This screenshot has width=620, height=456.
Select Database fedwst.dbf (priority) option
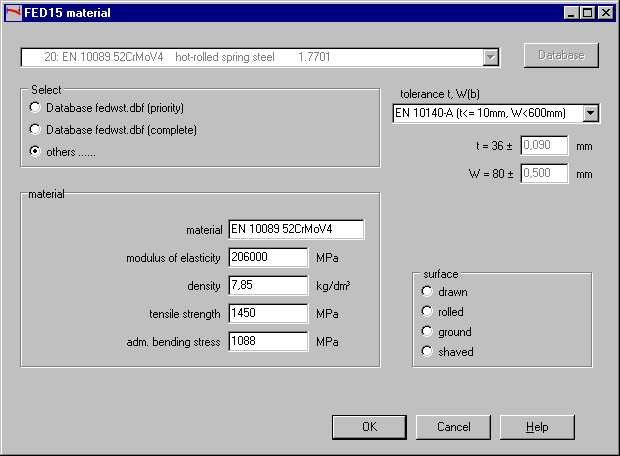(x=36, y=107)
